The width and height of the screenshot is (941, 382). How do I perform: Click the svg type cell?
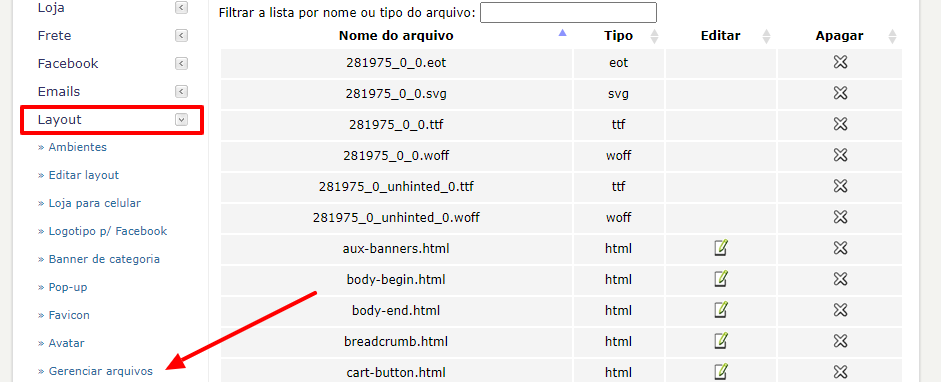[x=619, y=94]
